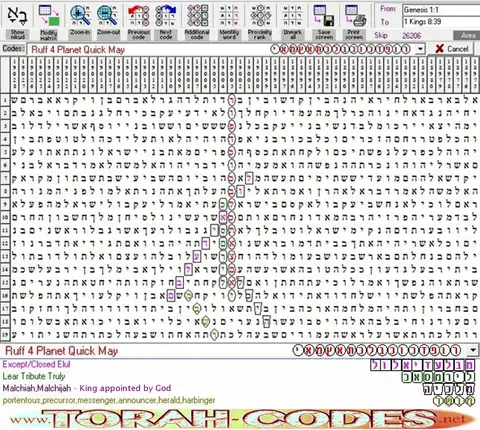This screenshot has width=480, height=430.
Task: Click the From field showing Genesis 1:1
Action: pyautogui.click(x=441, y=10)
